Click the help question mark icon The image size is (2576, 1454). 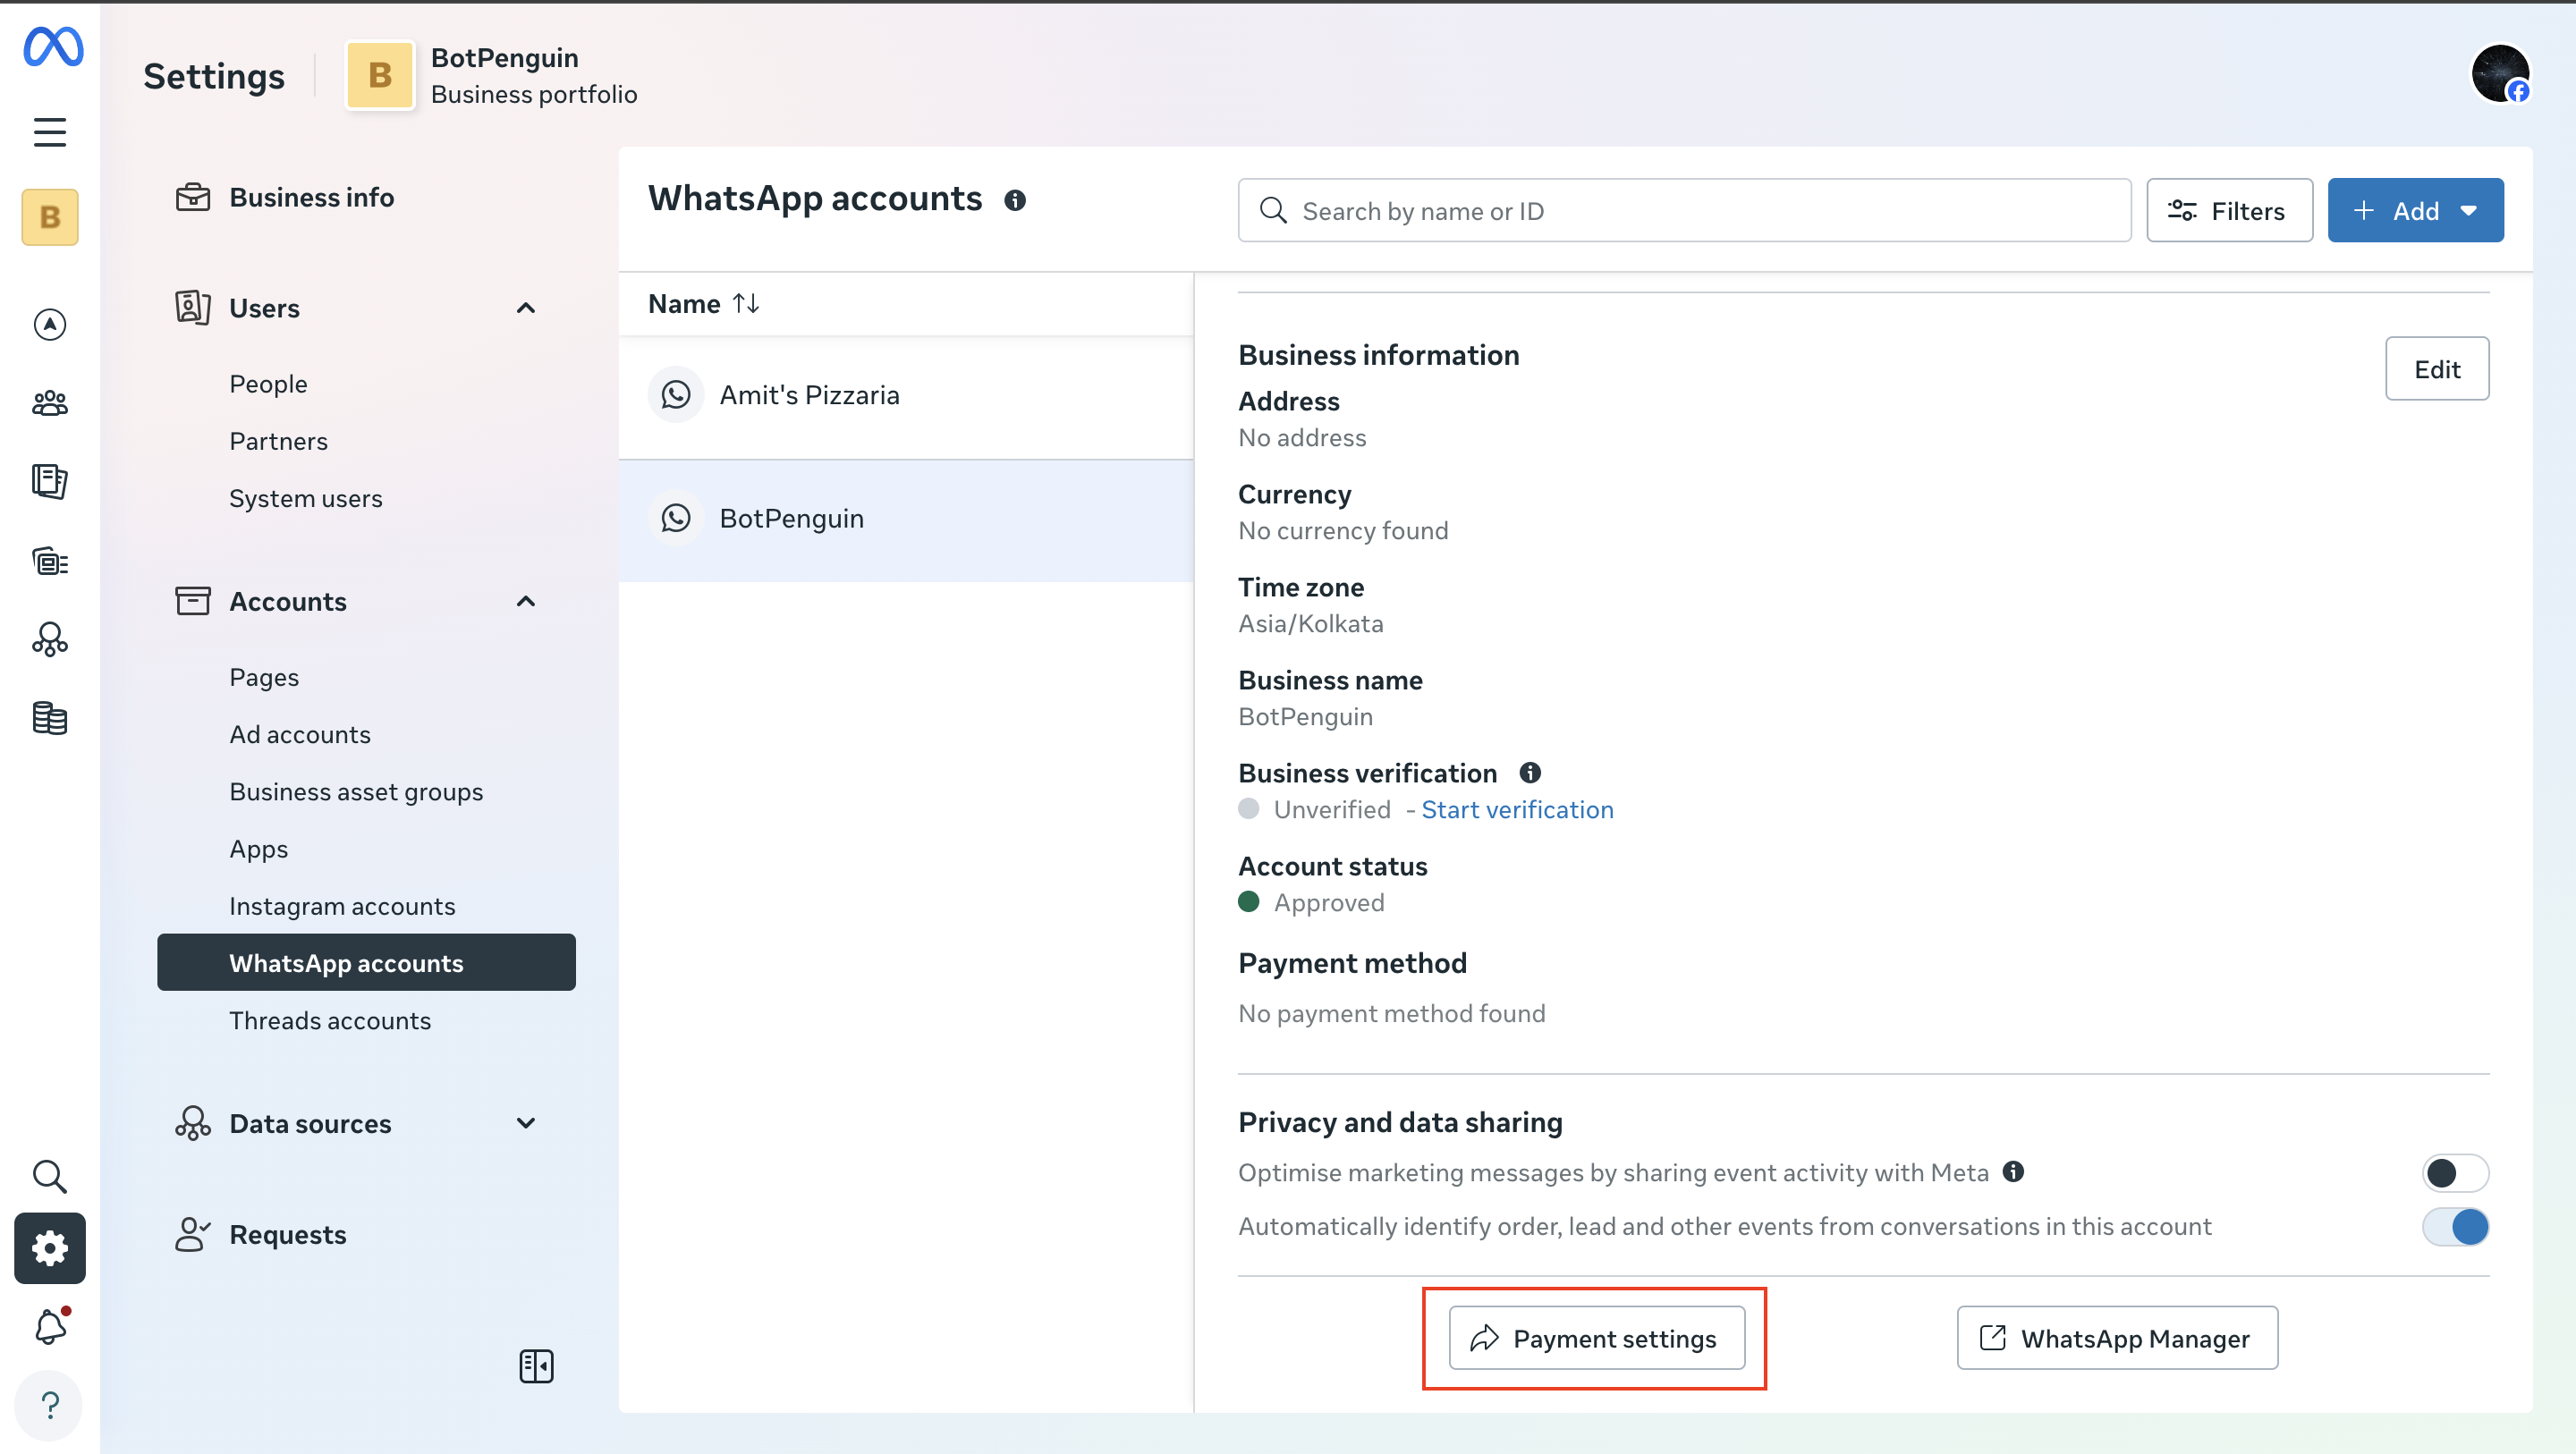pyautogui.click(x=50, y=1405)
